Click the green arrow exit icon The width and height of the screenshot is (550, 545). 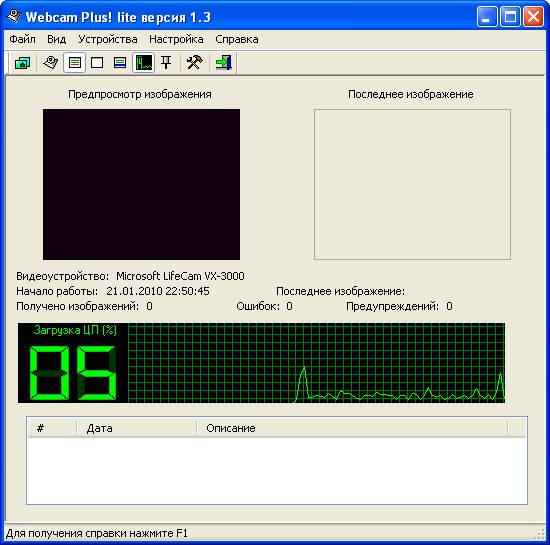223,63
